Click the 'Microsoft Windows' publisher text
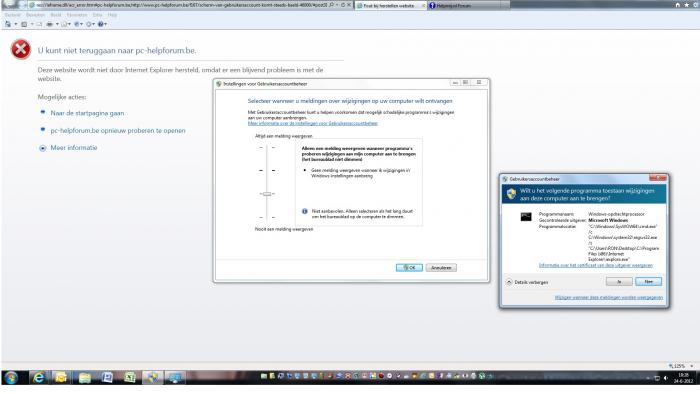 click(608, 220)
